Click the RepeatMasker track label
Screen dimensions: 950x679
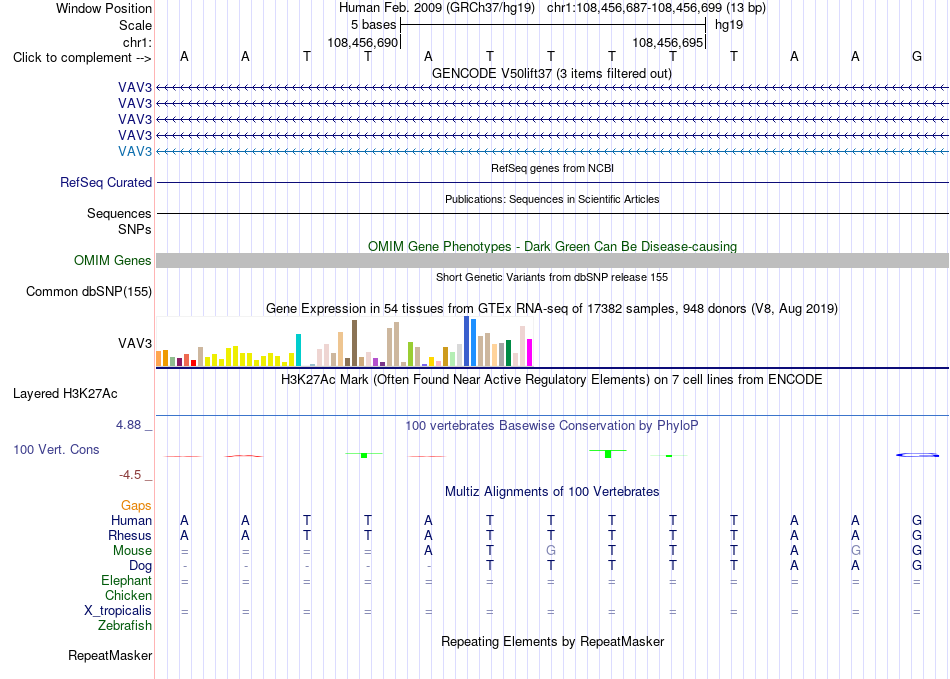click(110, 655)
